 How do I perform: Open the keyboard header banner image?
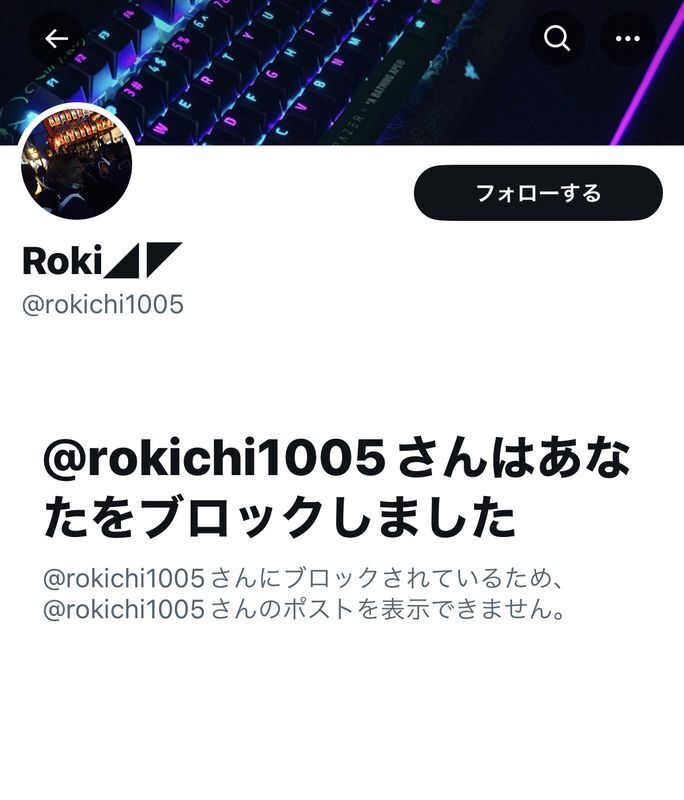(x=342, y=72)
